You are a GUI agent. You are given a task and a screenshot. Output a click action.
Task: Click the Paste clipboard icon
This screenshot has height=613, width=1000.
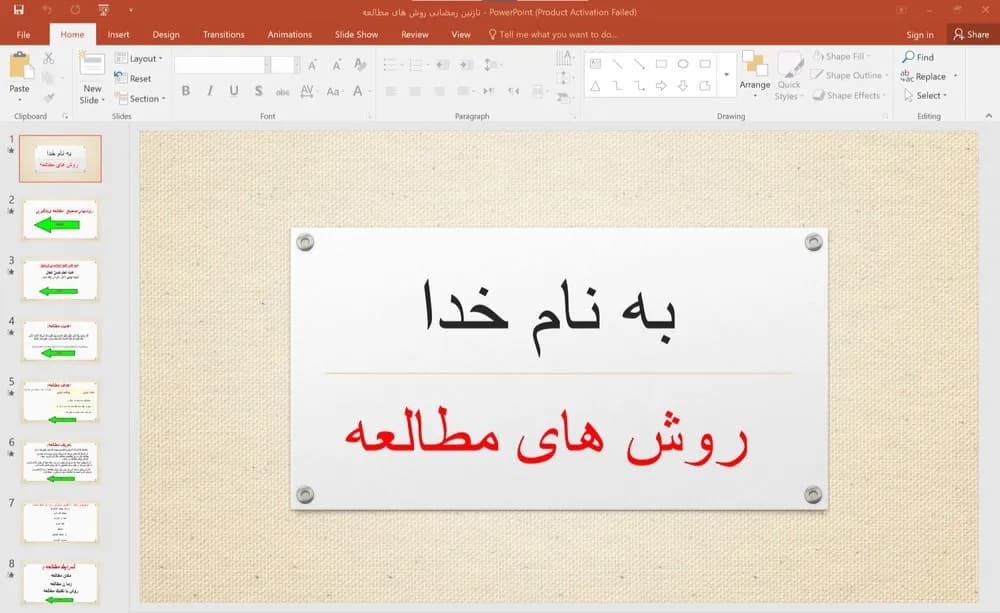pos(20,66)
